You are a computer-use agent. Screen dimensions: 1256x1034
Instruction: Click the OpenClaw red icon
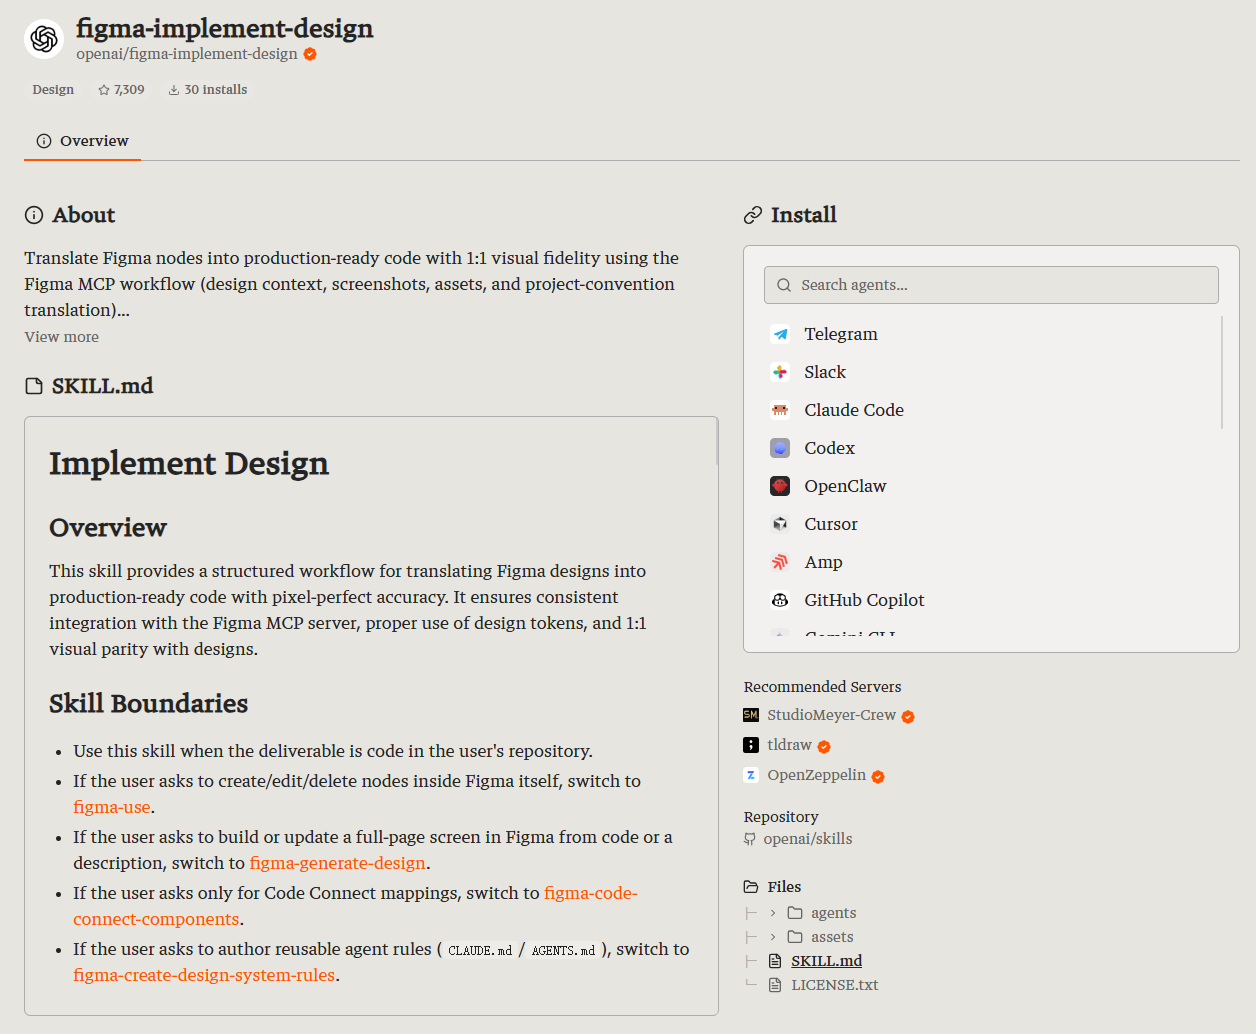pyautogui.click(x=780, y=486)
